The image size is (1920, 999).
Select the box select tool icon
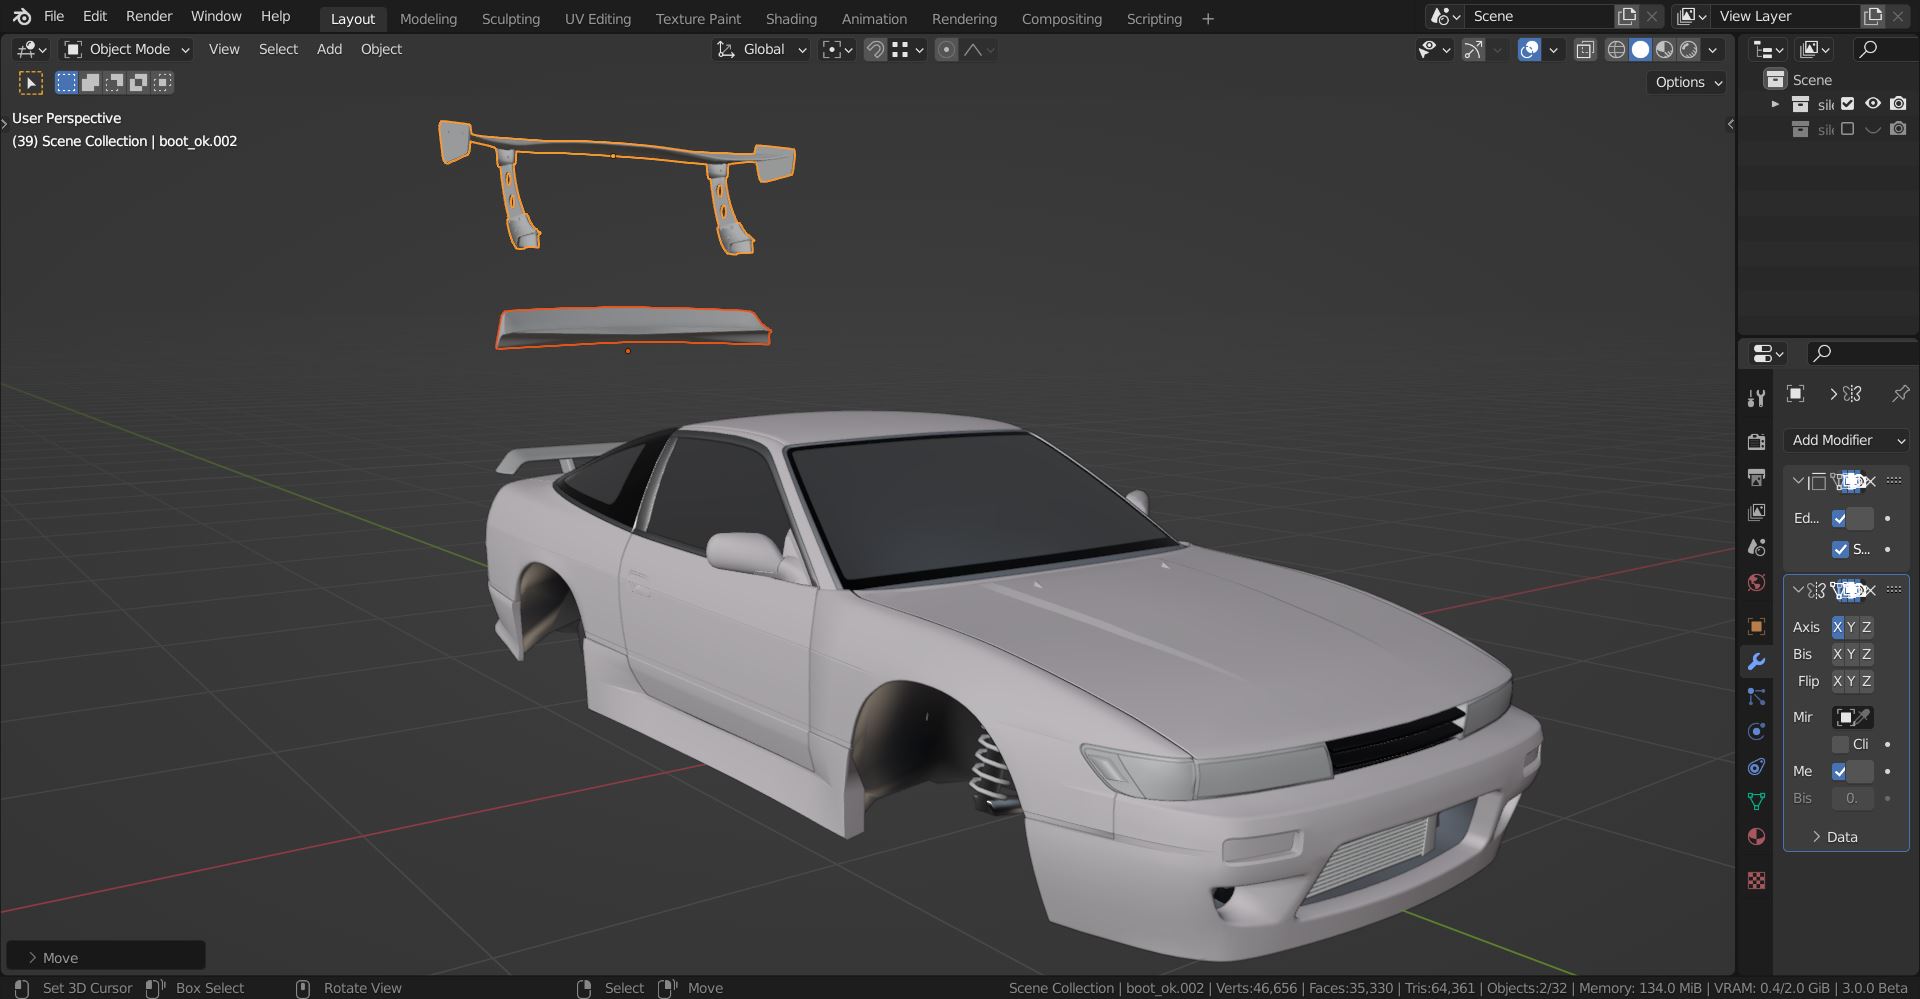tap(31, 83)
